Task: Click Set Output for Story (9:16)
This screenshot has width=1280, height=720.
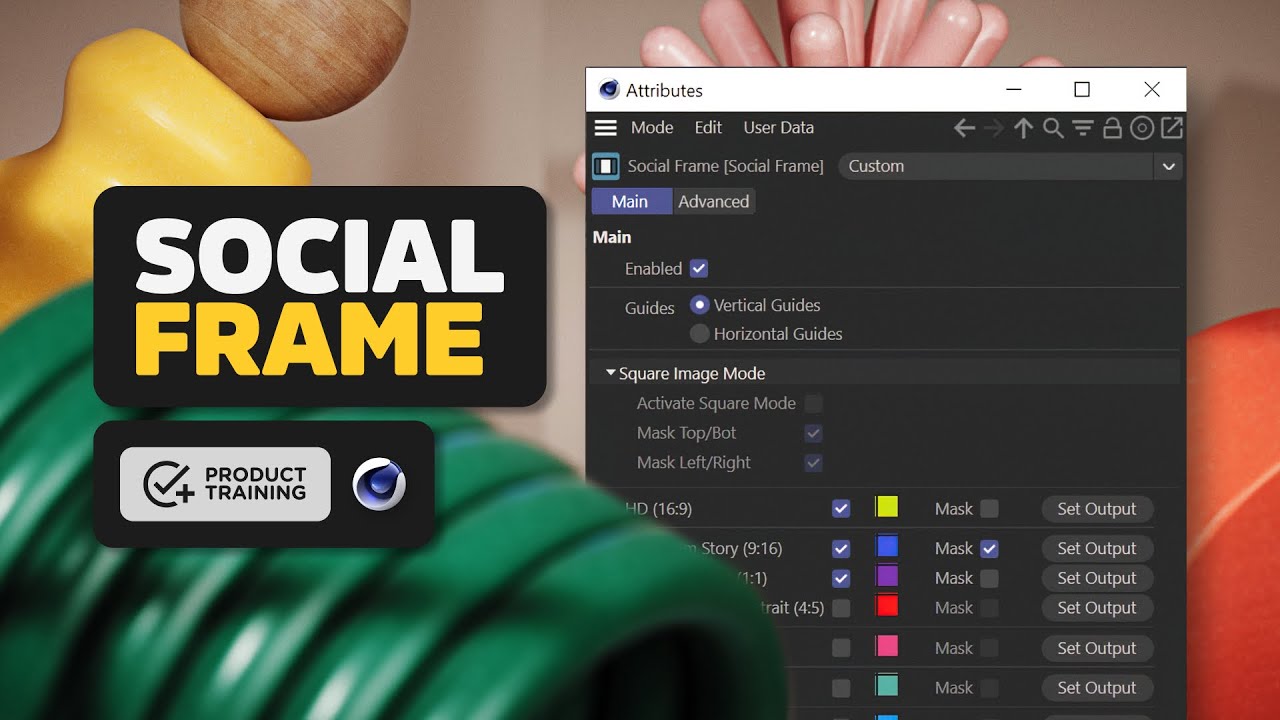Action: click(1097, 548)
